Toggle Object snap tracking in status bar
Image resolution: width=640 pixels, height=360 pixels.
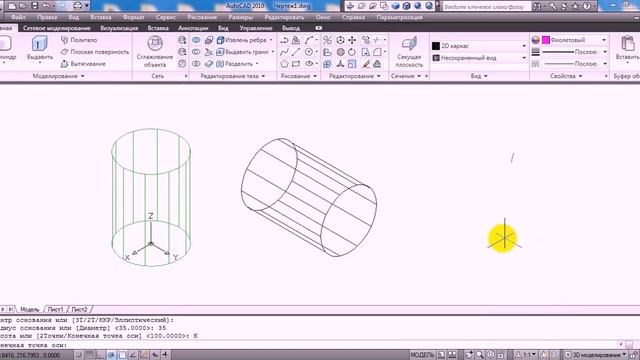click(x=133, y=355)
